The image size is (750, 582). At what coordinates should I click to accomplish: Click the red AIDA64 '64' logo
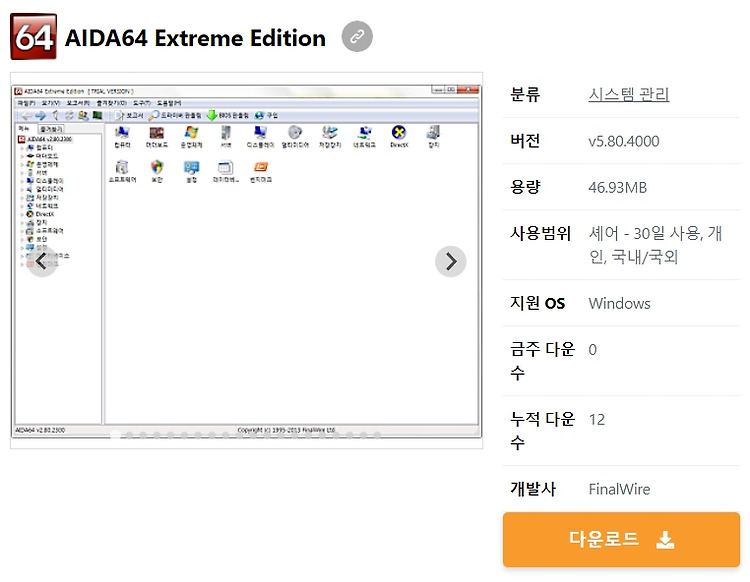point(33,36)
